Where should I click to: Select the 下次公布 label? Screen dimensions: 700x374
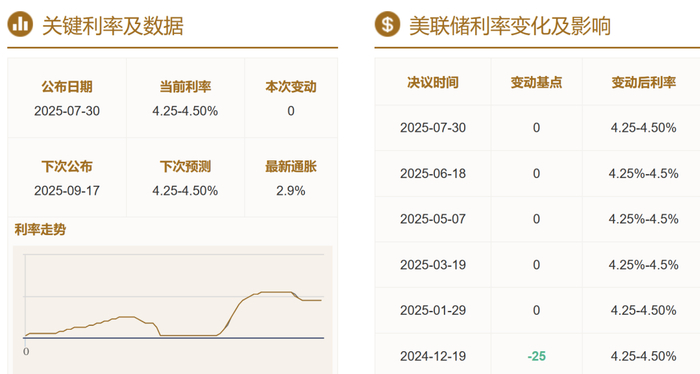pyautogui.click(x=67, y=166)
